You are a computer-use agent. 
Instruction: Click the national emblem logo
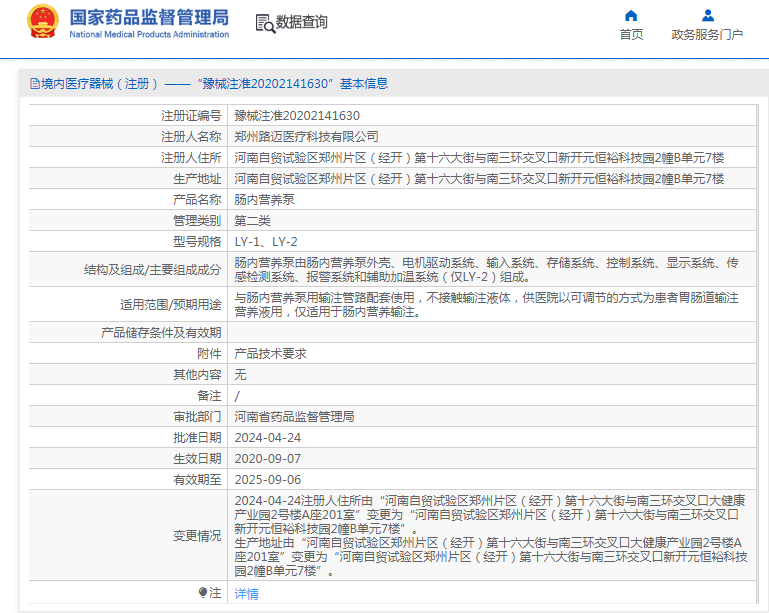pyautogui.click(x=43, y=22)
